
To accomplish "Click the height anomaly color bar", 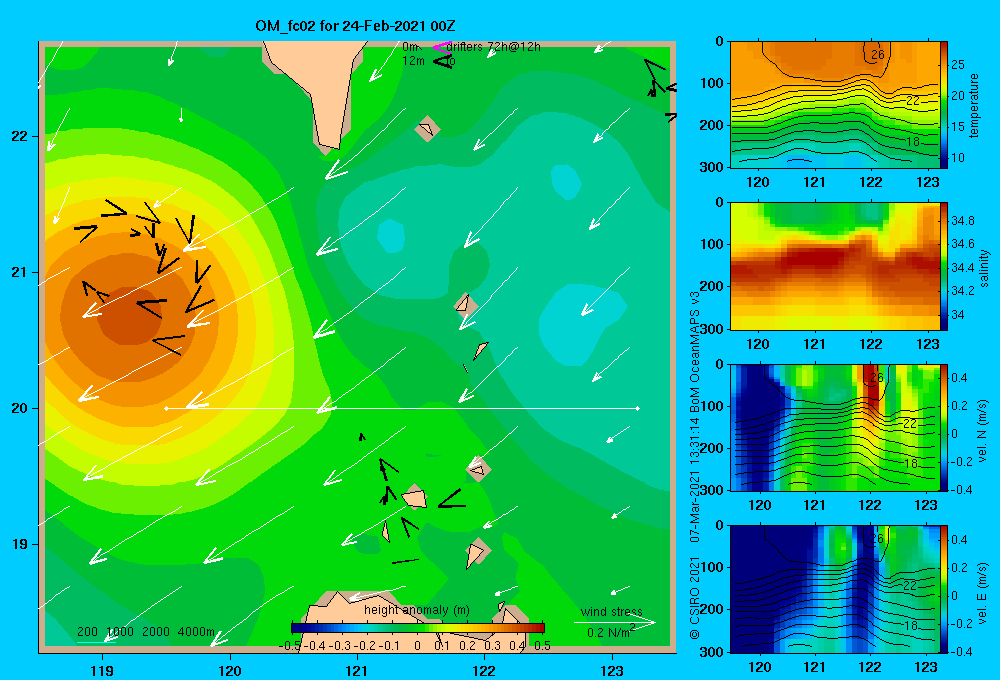I will tap(418, 627).
